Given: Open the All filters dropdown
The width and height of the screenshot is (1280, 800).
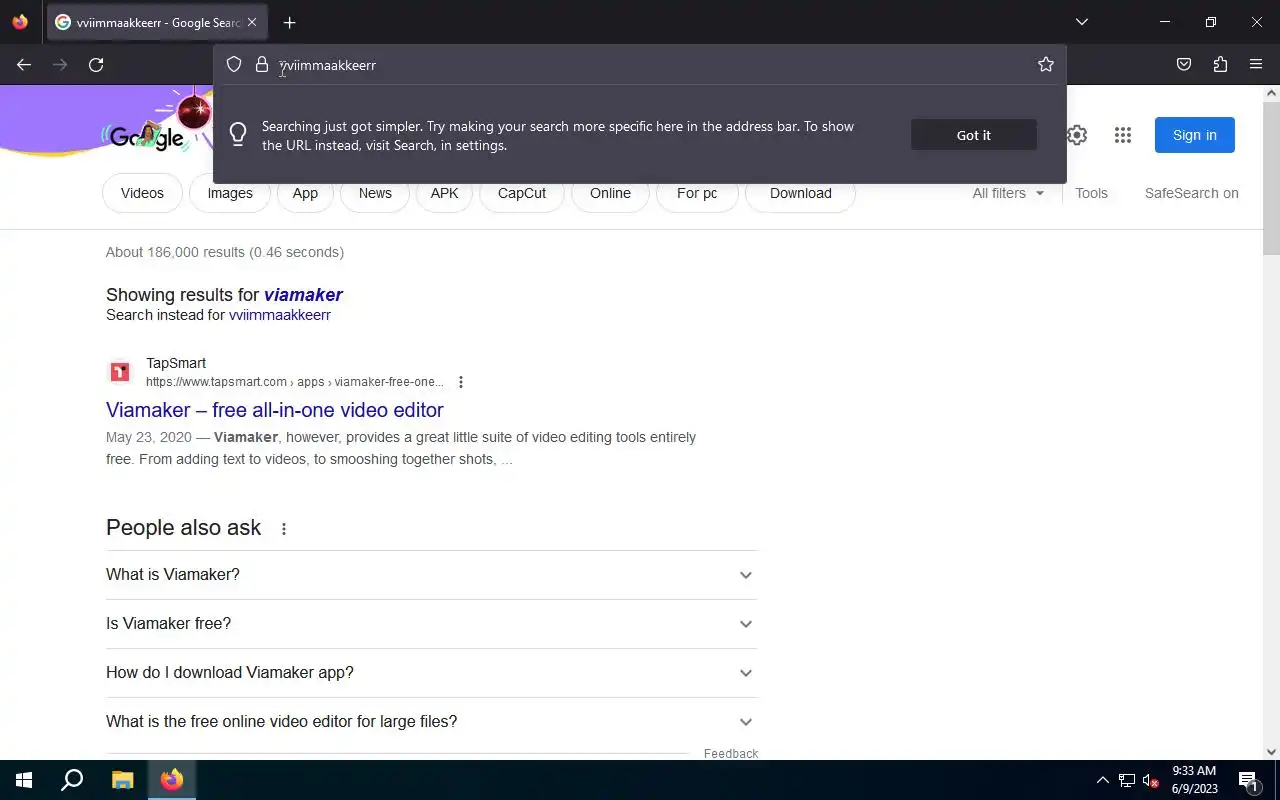Looking at the screenshot, I should pos(1008,193).
